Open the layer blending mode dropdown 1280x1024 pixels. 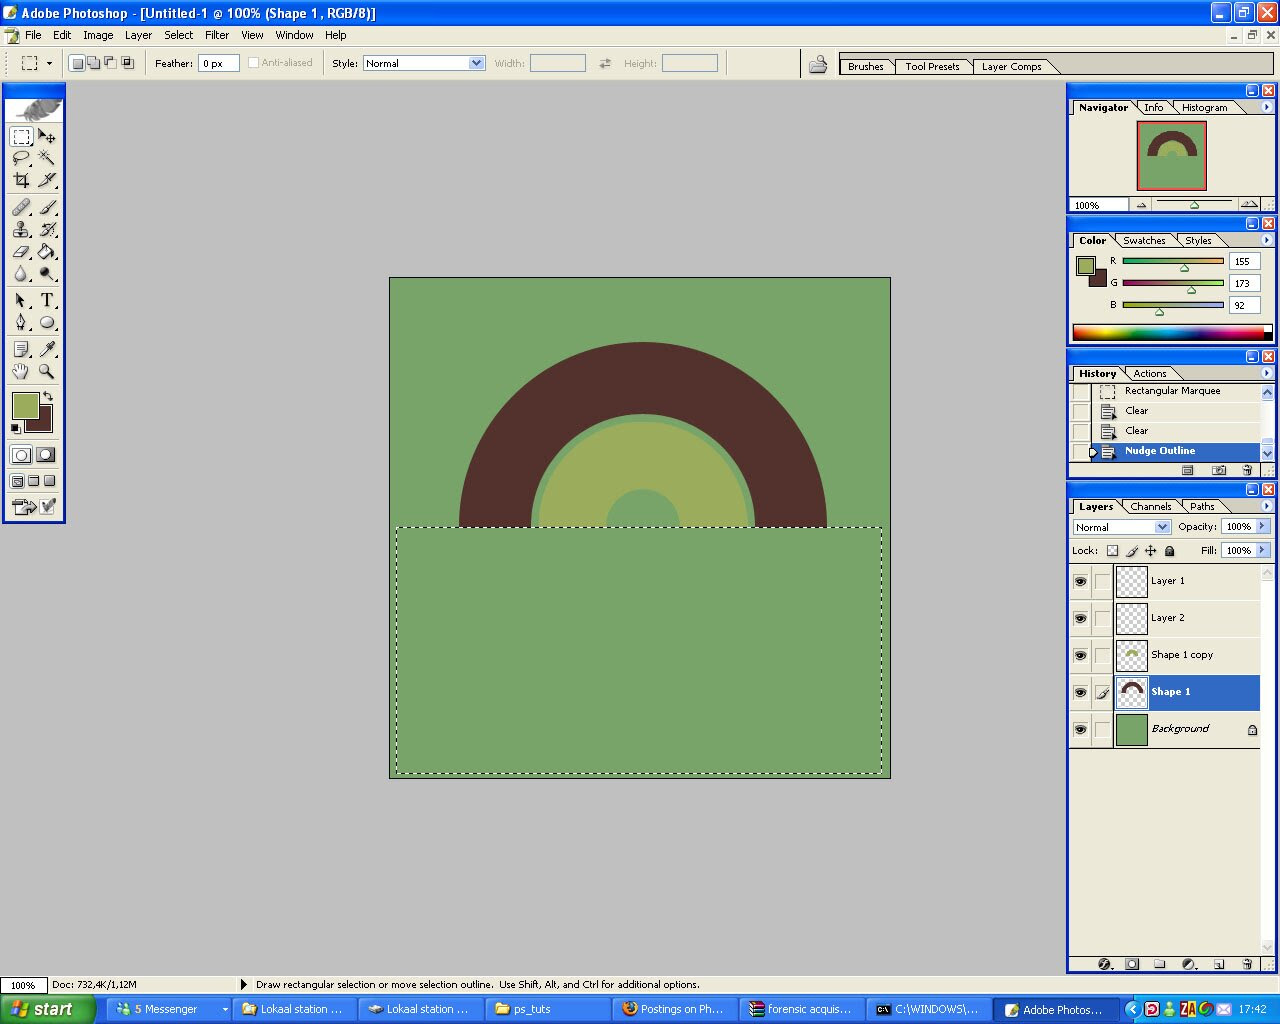(x=1162, y=527)
